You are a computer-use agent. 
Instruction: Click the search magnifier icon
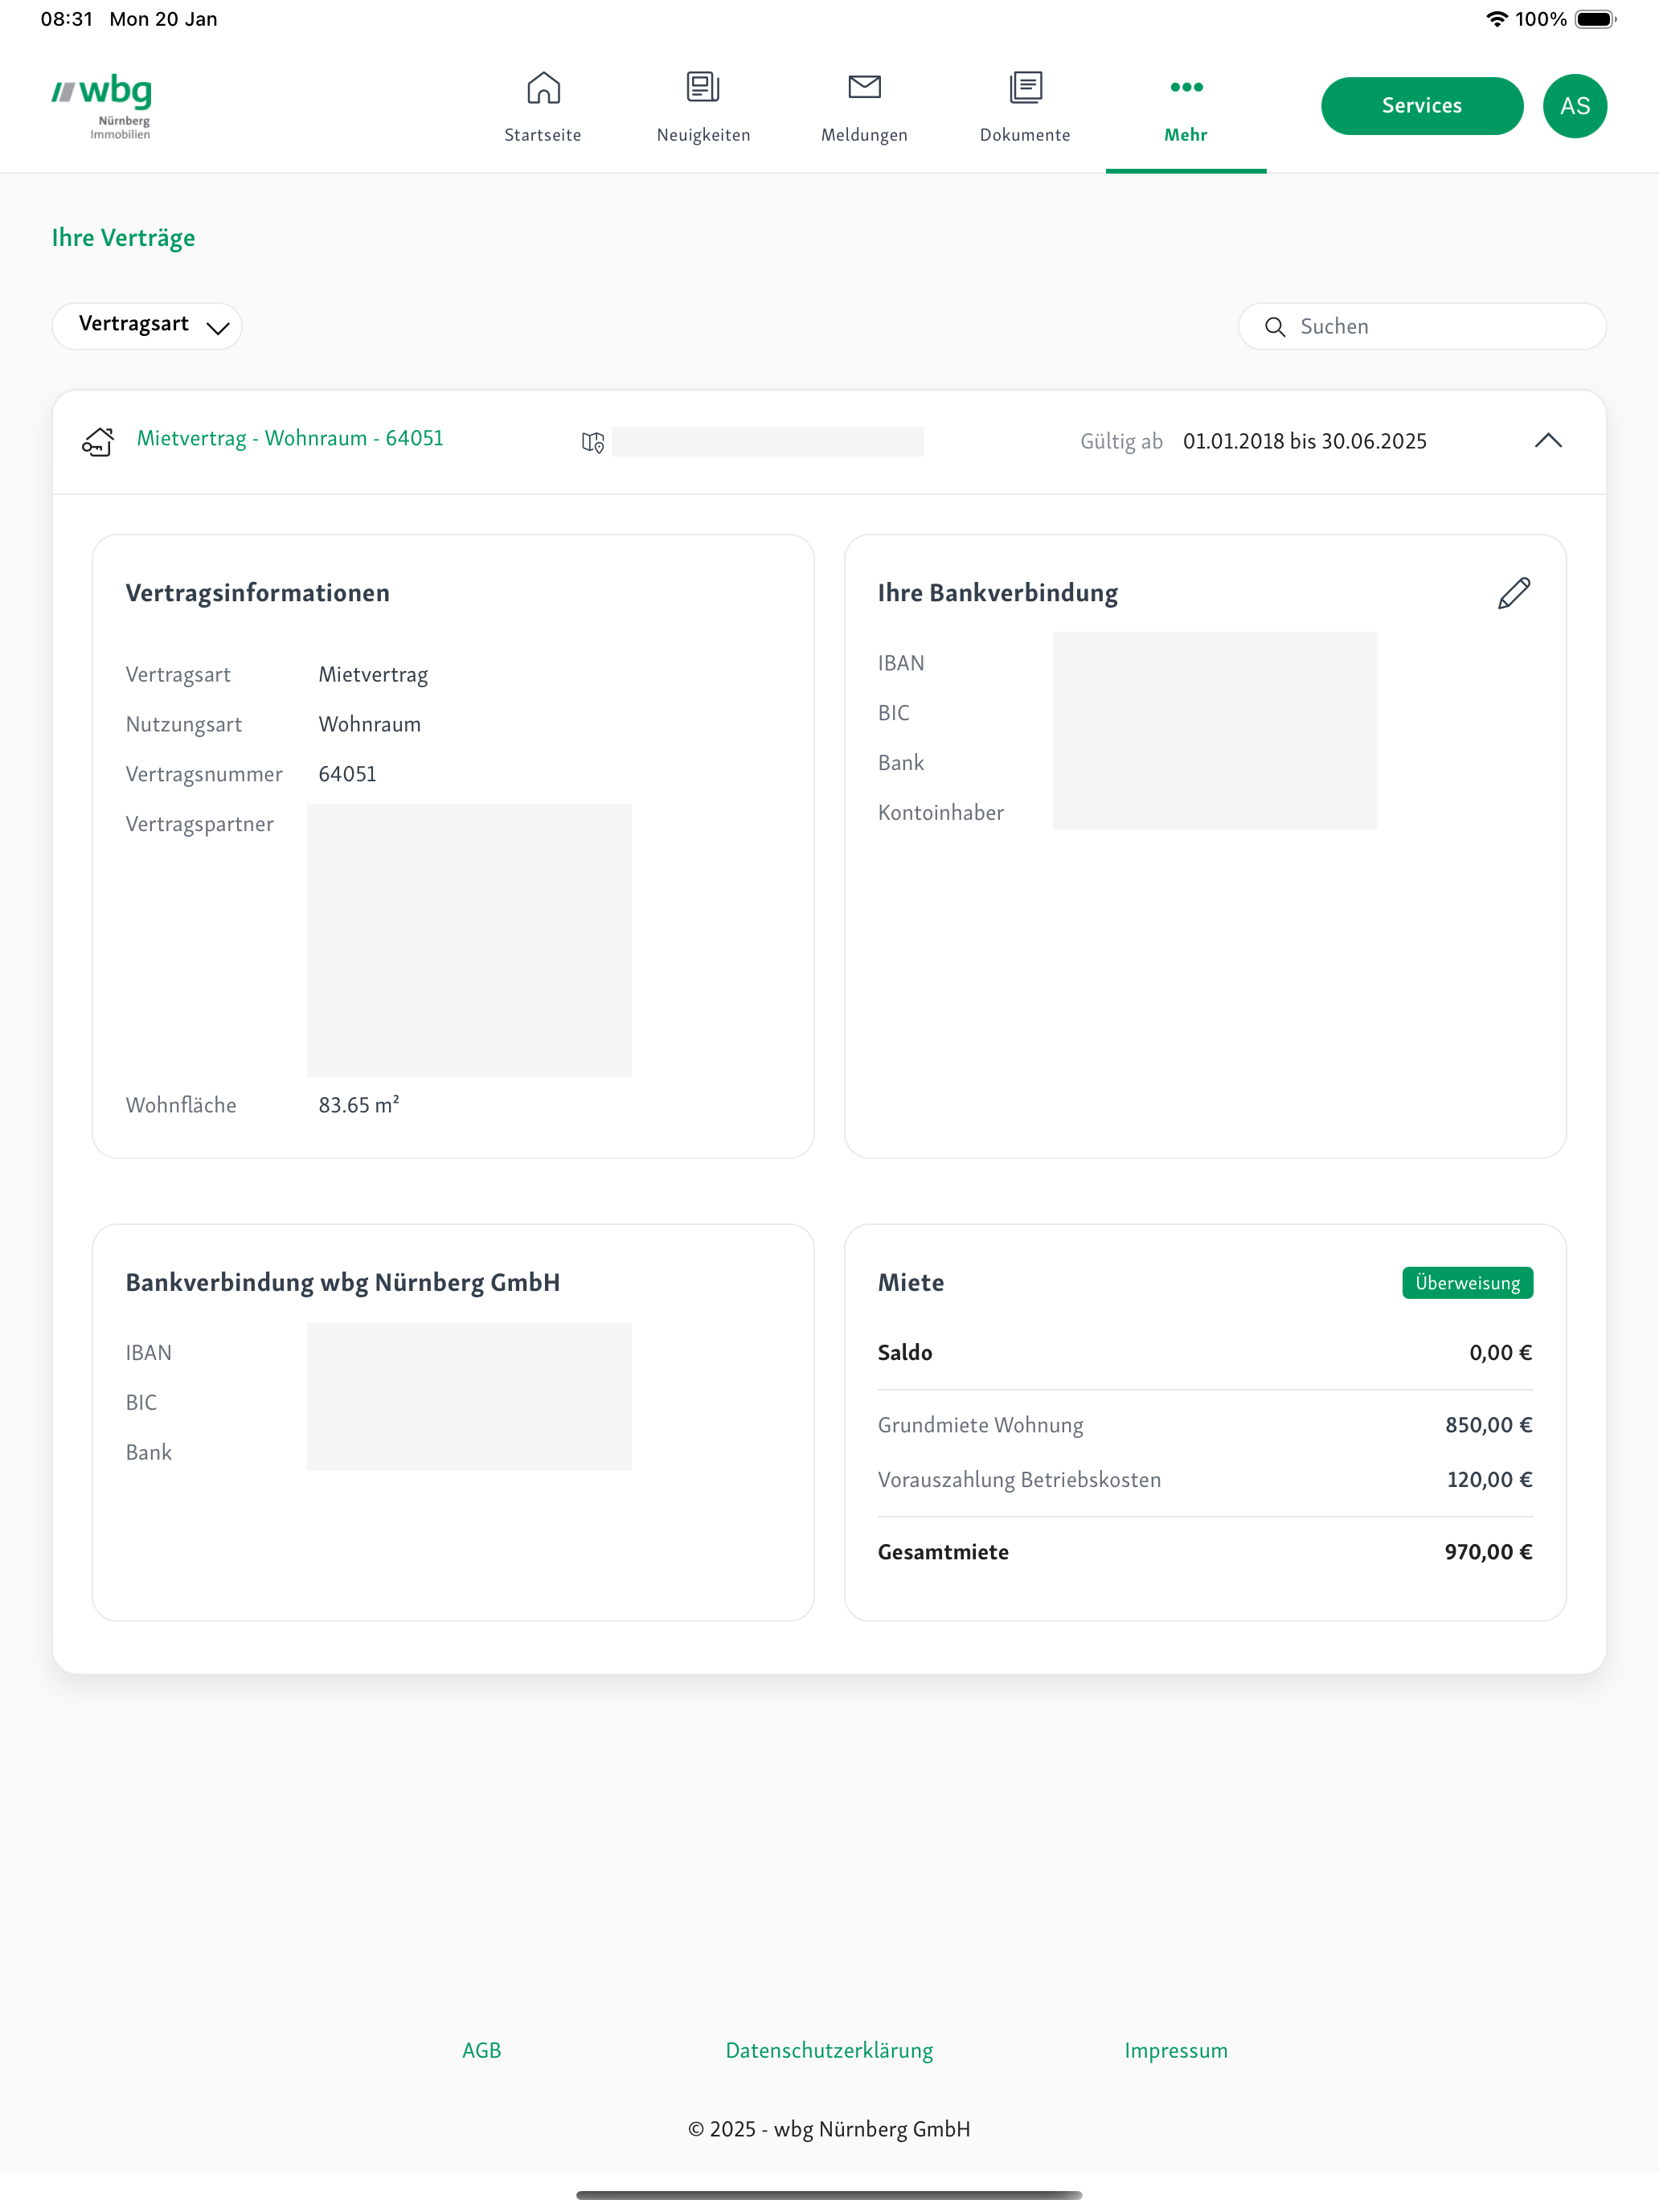1274,327
